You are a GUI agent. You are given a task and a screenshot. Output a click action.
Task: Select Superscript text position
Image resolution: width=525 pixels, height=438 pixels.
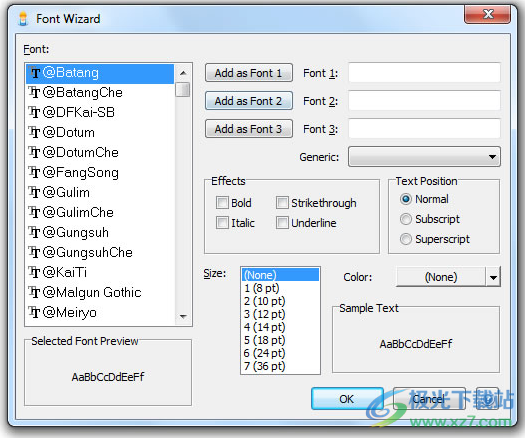coord(405,239)
